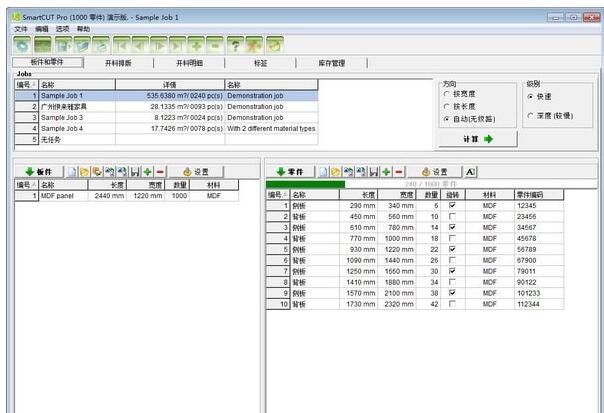
Task: Click the save disk icon in parts toolbar
Action: click(x=374, y=172)
